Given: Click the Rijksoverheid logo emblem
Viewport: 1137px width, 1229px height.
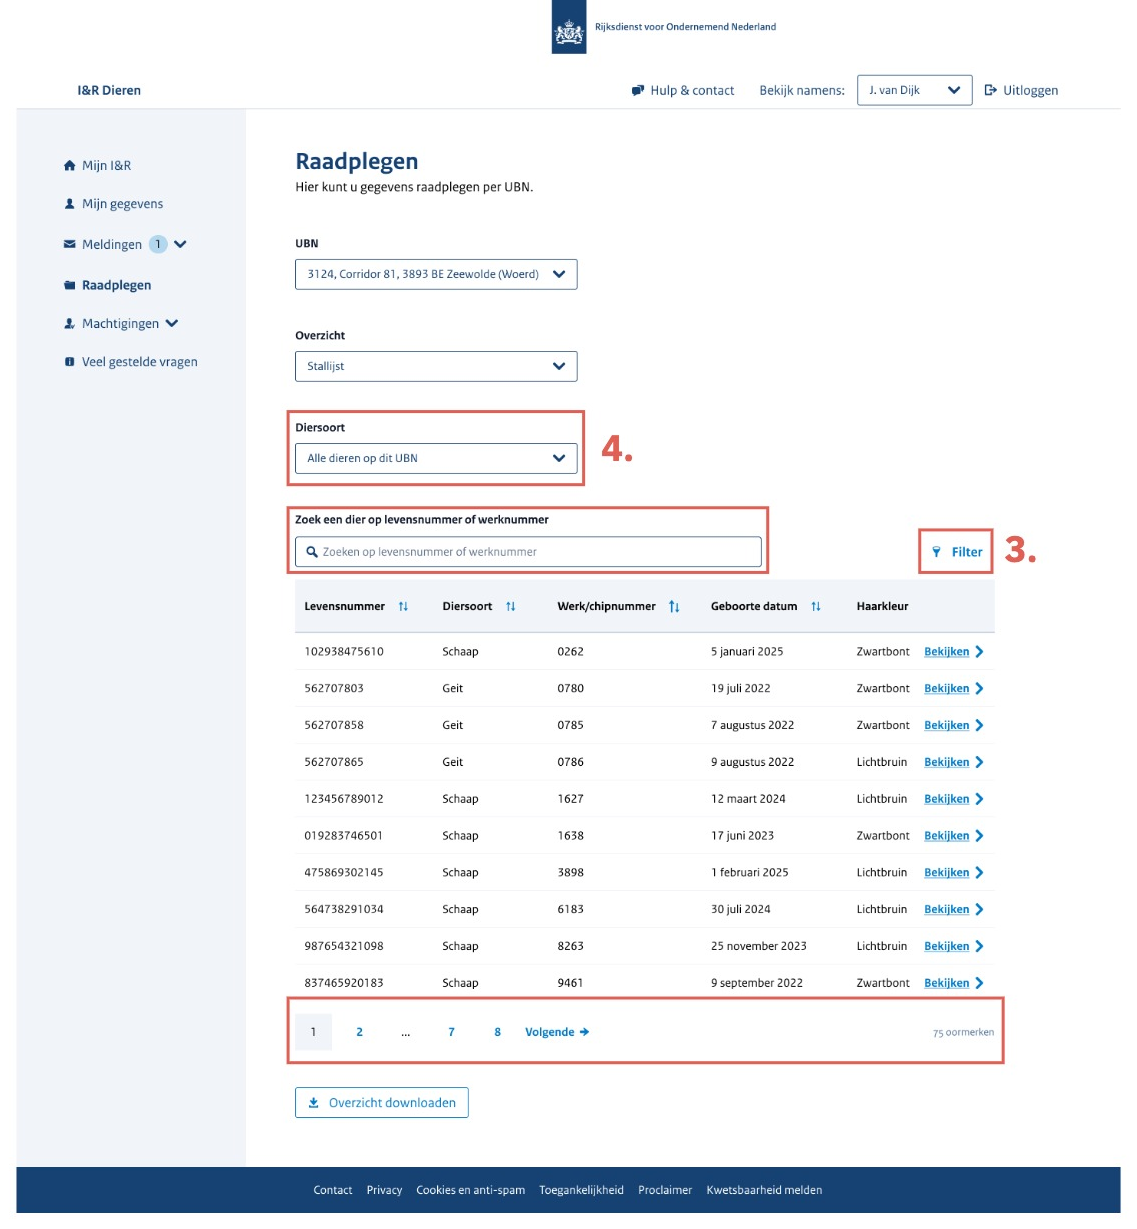Looking at the screenshot, I should [569, 27].
